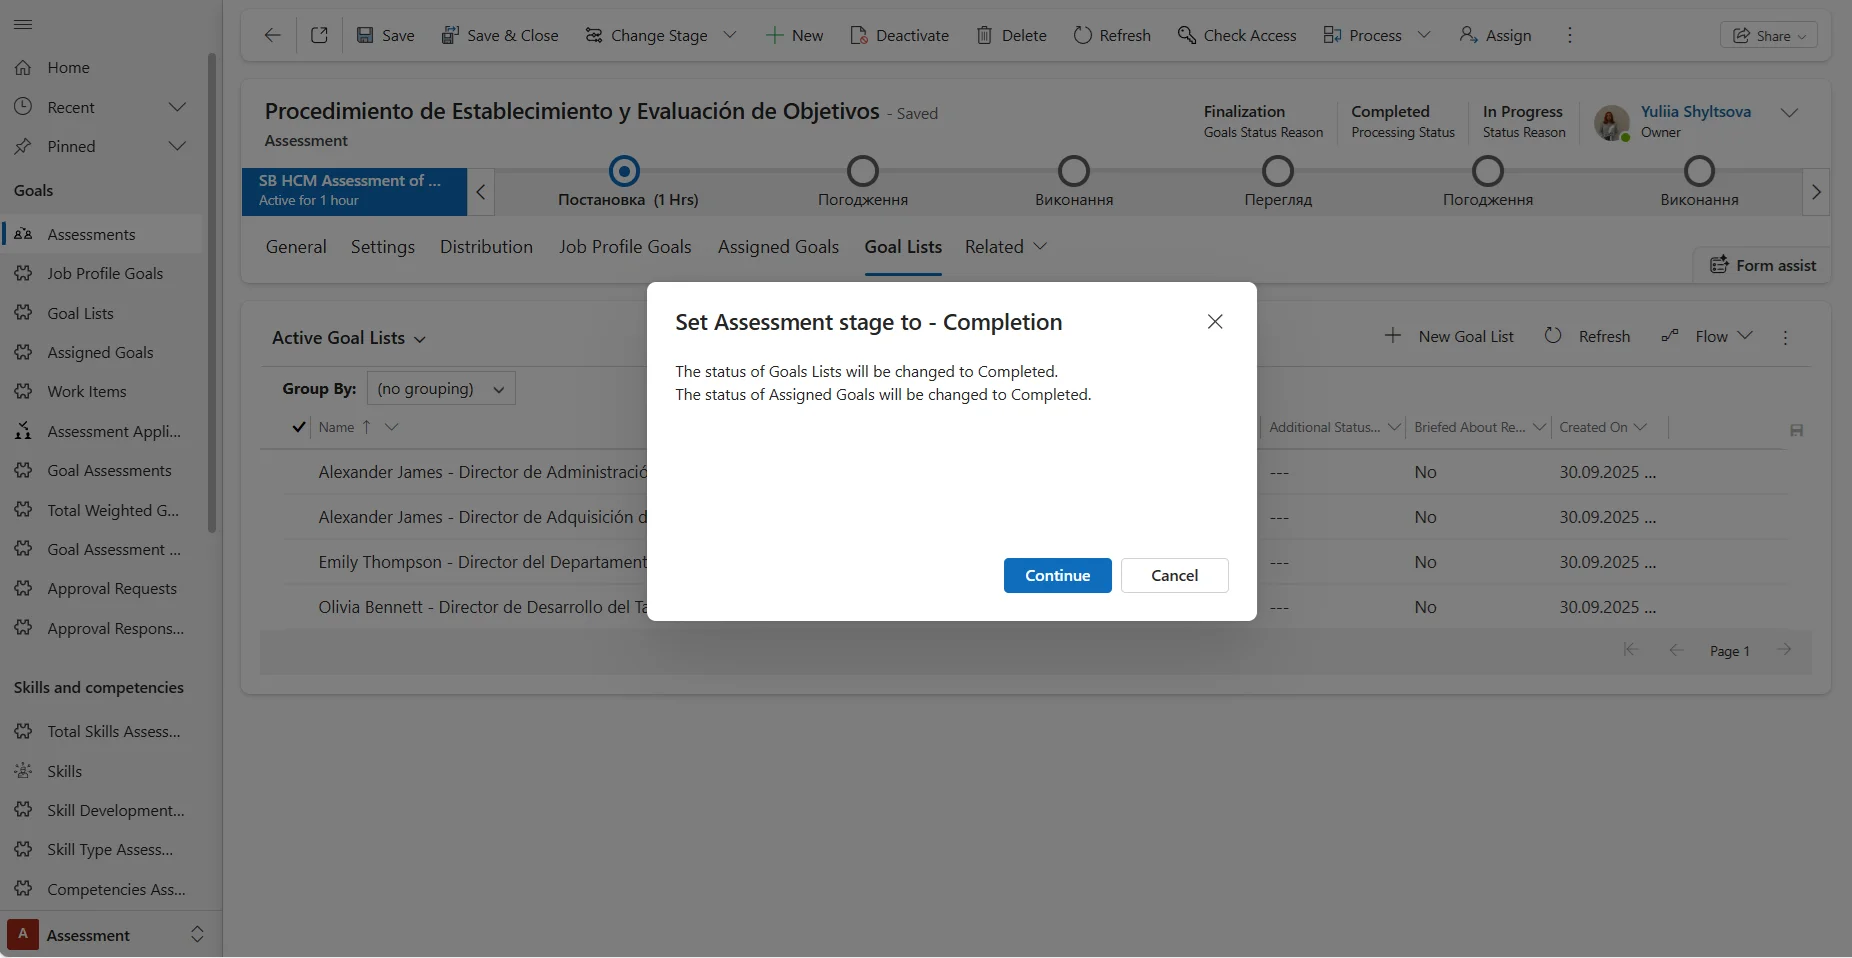Click the hamburger menu icon in sidebar
The image size is (1852, 958).
pos(23,25)
